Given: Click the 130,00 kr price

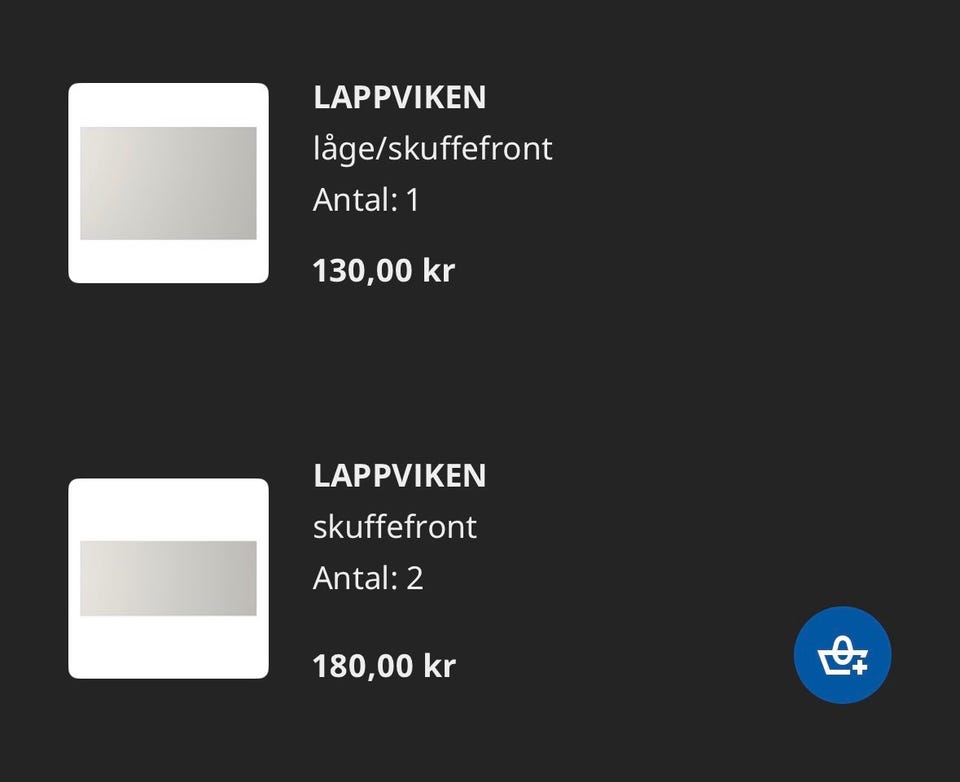Looking at the screenshot, I should (x=383, y=270).
